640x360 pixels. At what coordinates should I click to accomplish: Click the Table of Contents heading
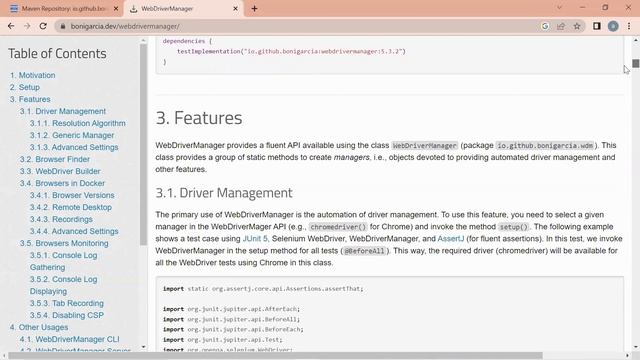tap(57, 53)
